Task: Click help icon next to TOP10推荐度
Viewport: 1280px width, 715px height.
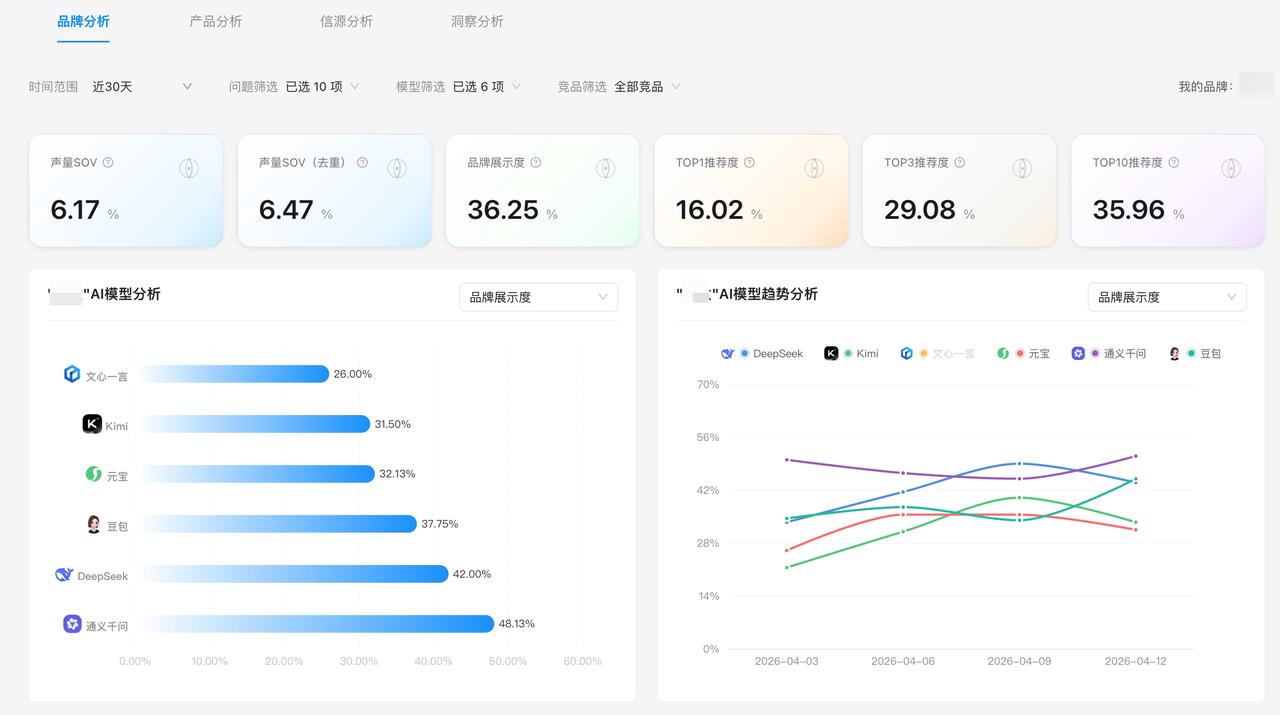Action: point(1174,162)
